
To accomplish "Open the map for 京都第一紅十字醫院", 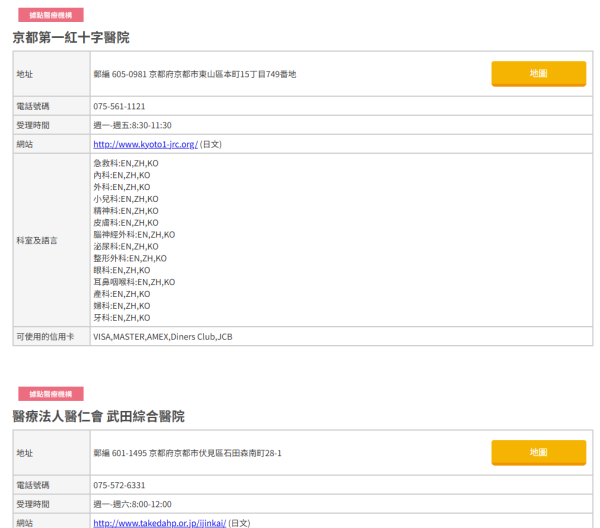I will tap(538, 73).
